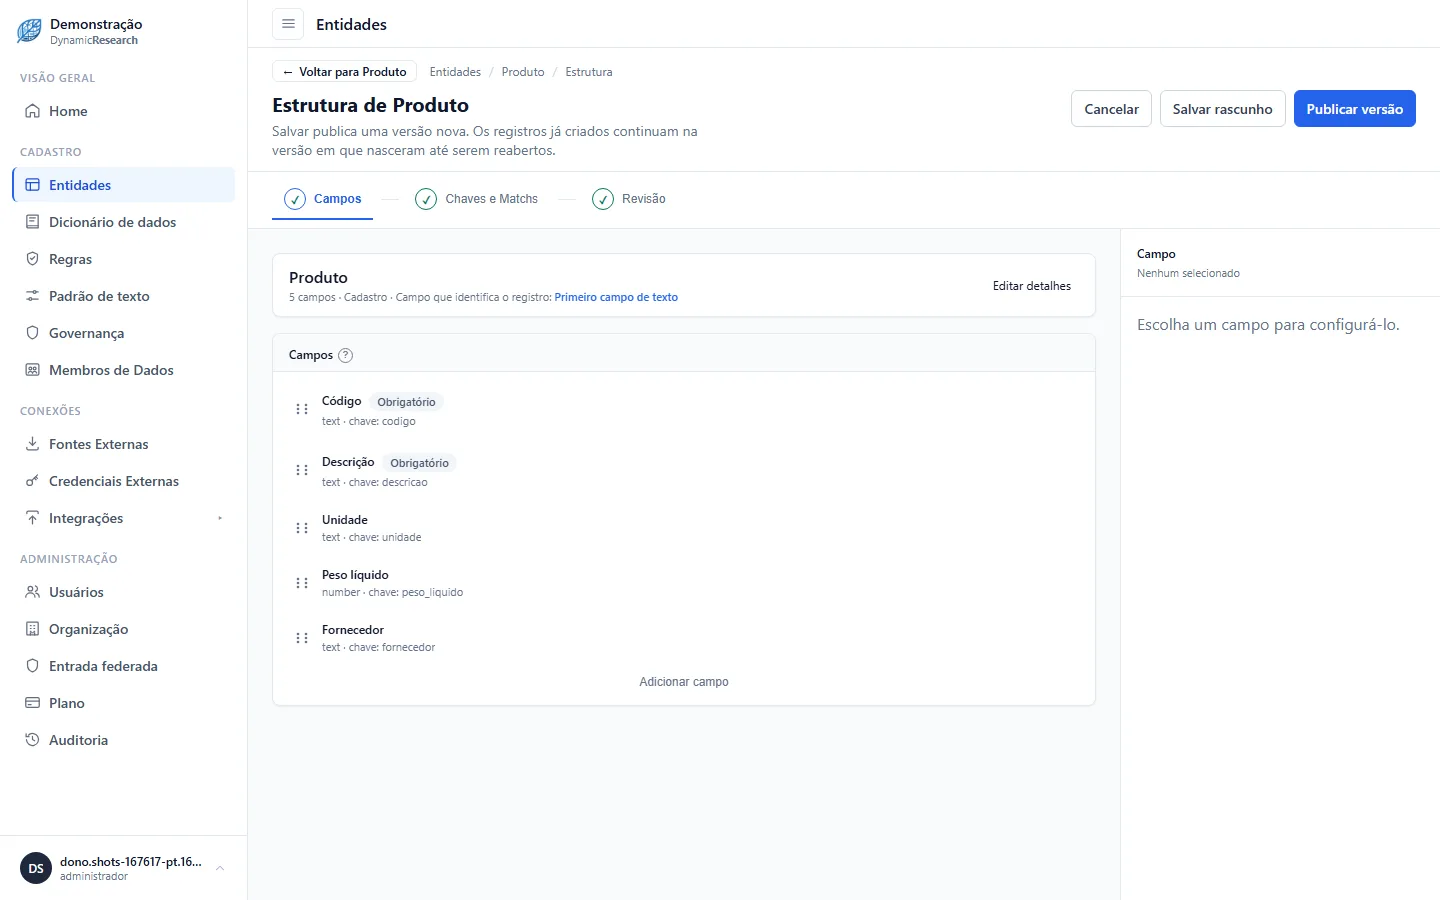The height and width of the screenshot is (900, 1440).
Task: Click the Padrão de texto sliders icon
Action: point(32,296)
